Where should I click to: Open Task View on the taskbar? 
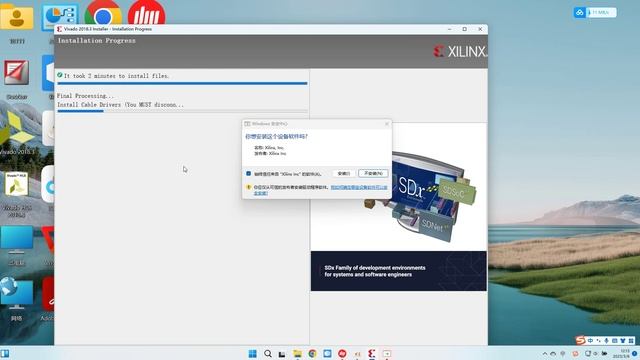(x=282, y=354)
